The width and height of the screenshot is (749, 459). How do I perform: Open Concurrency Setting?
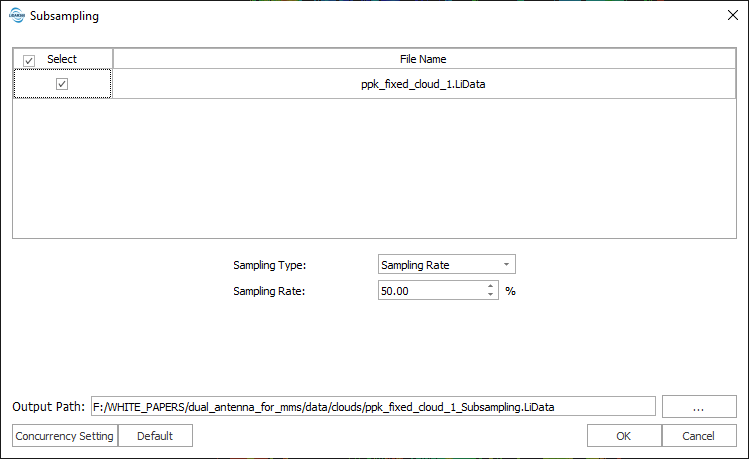coord(64,436)
